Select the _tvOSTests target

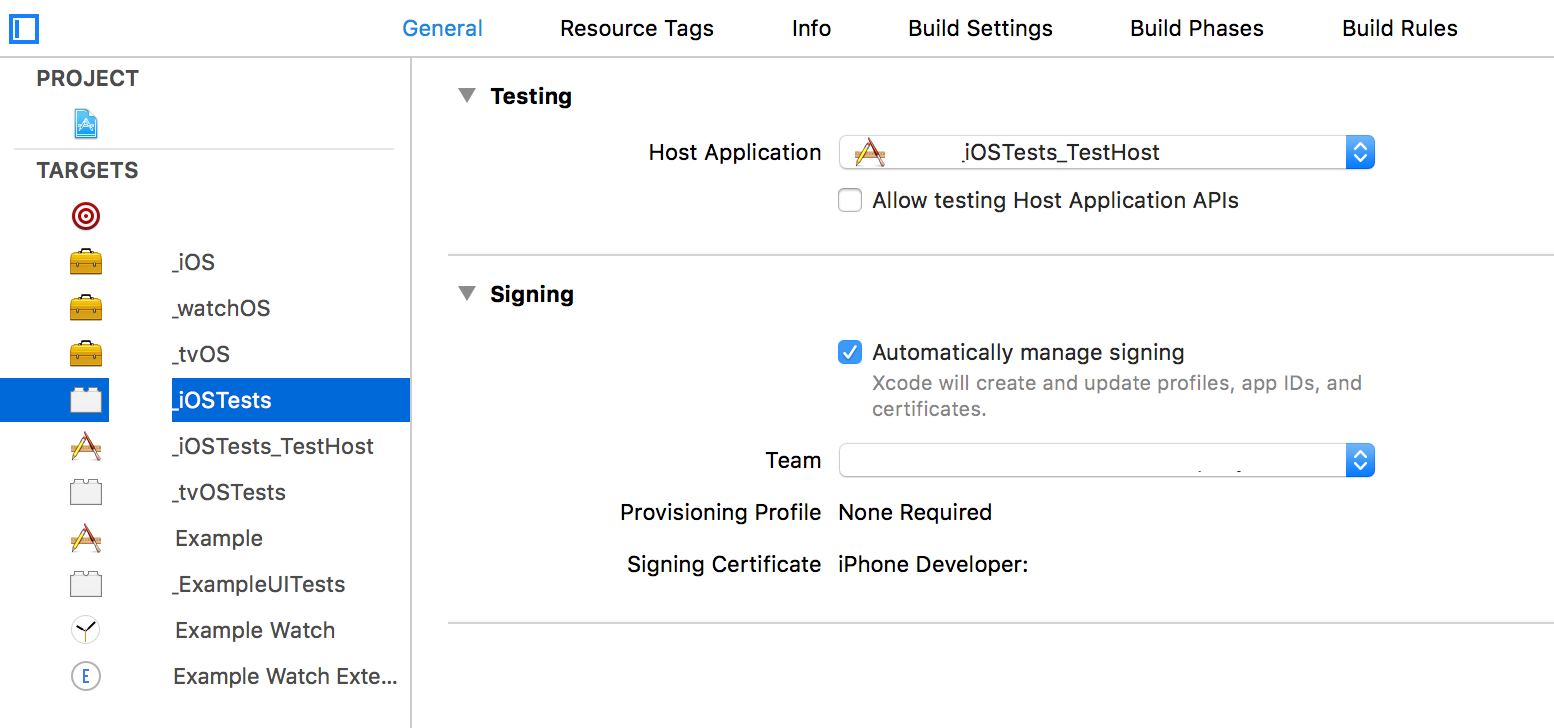[230, 492]
